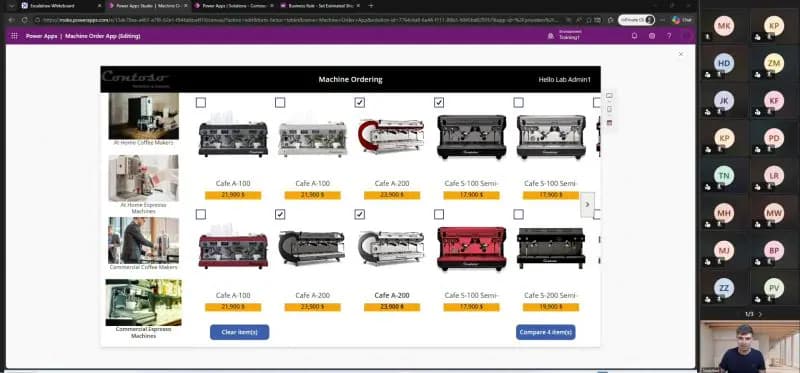The width and height of the screenshot is (800, 373).
Task: Click the Machine Order App (Editing) title
Action: (103, 36)
